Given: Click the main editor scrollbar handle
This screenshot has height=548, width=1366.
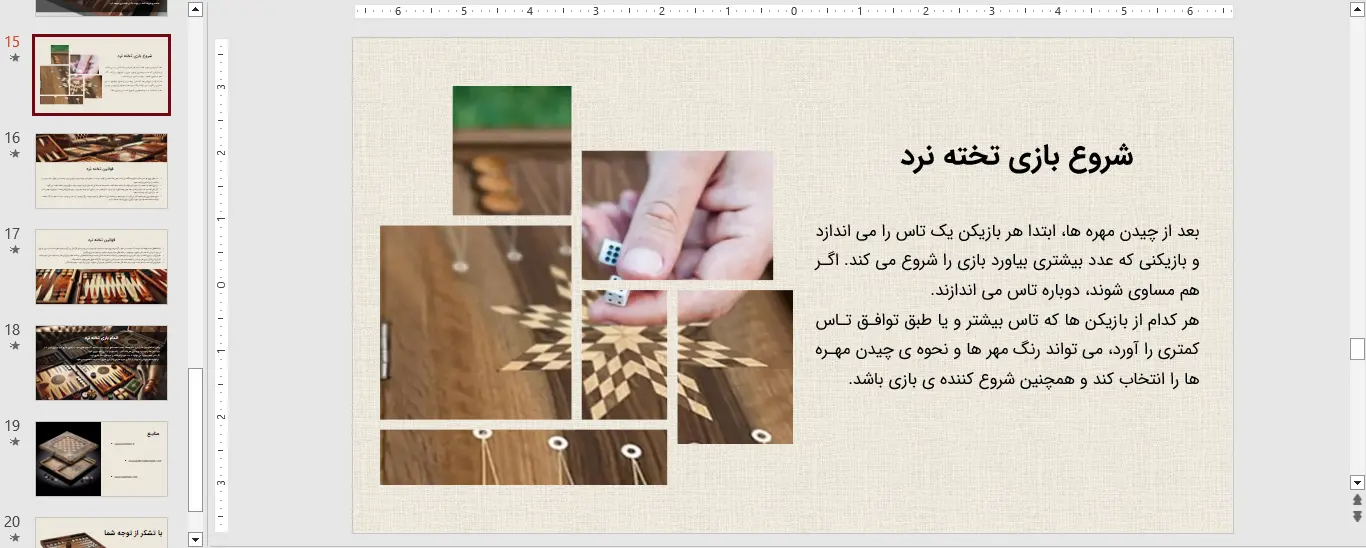Looking at the screenshot, I should pyautogui.click(x=1357, y=349).
